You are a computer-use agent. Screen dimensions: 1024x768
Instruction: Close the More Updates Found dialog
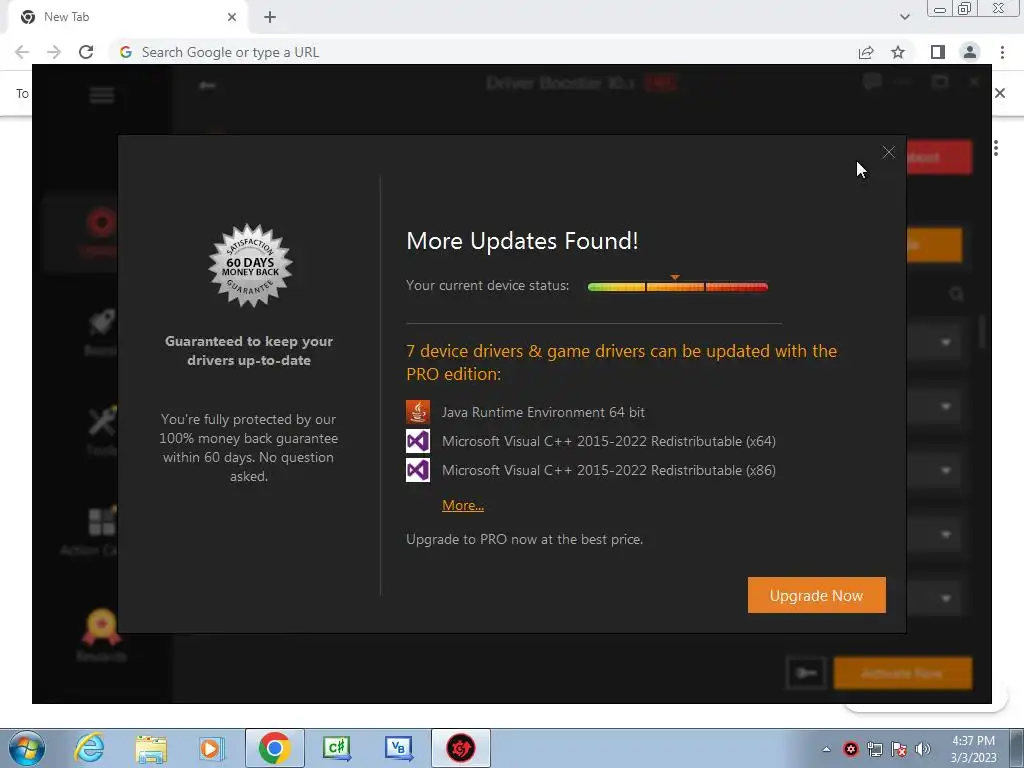pyautogui.click(x=888, y=152)
